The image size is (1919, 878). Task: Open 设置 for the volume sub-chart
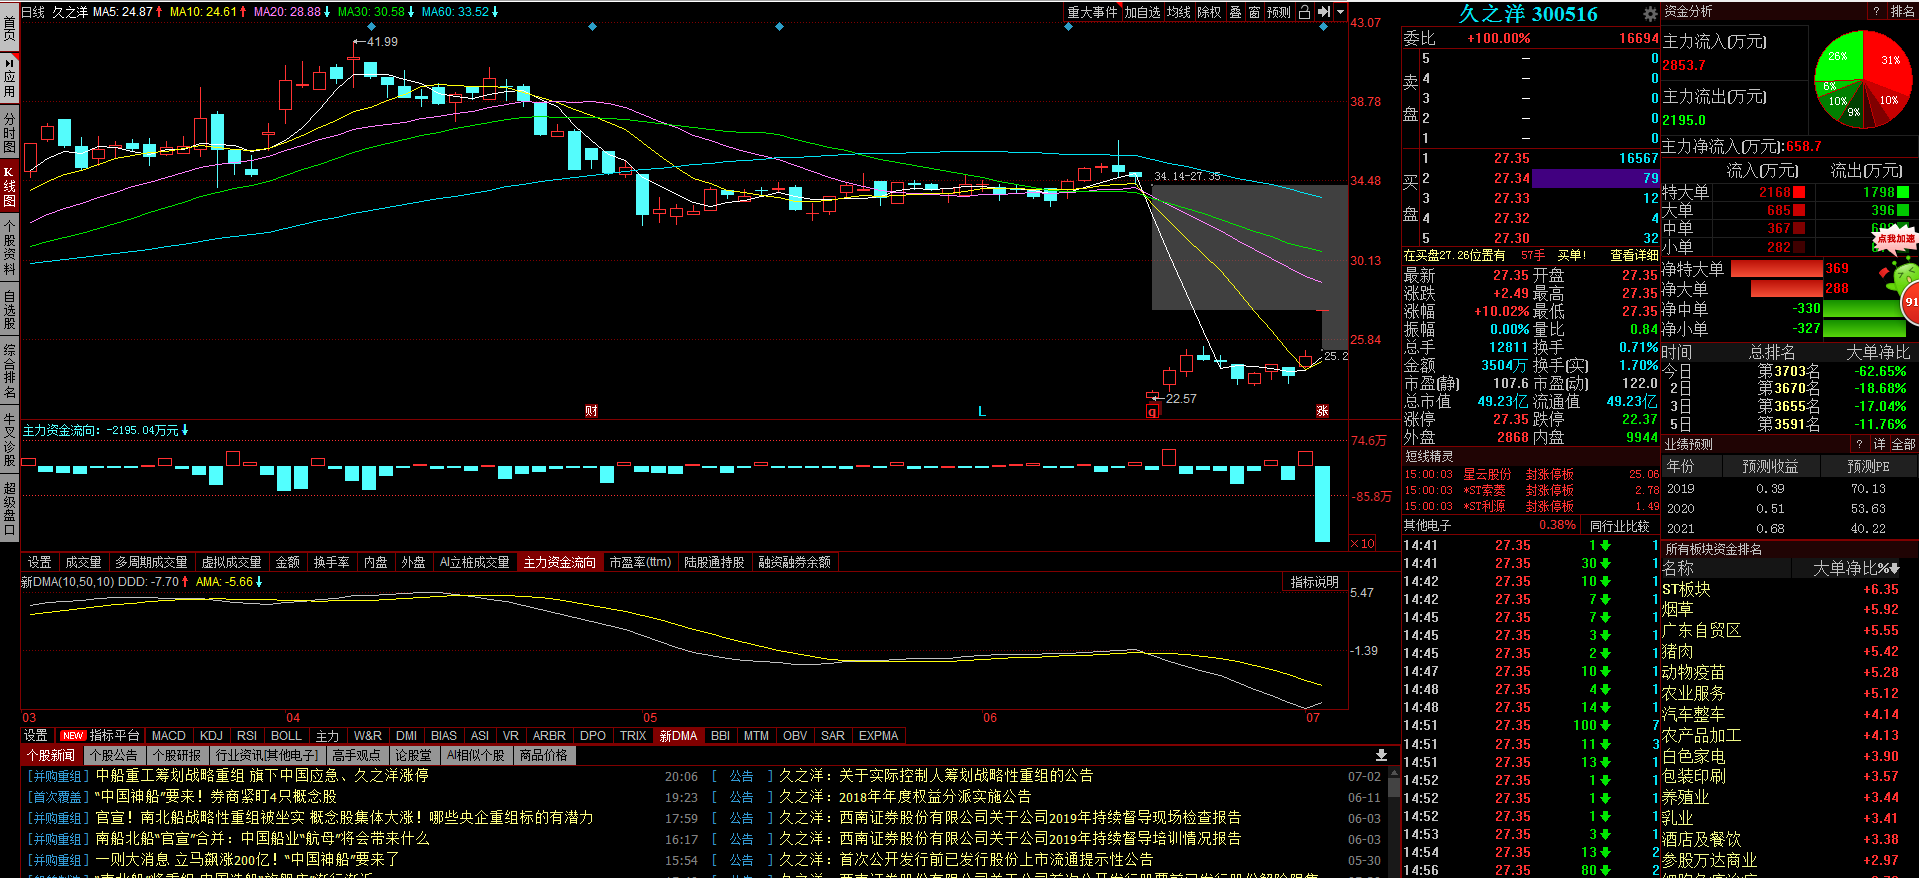39,562
